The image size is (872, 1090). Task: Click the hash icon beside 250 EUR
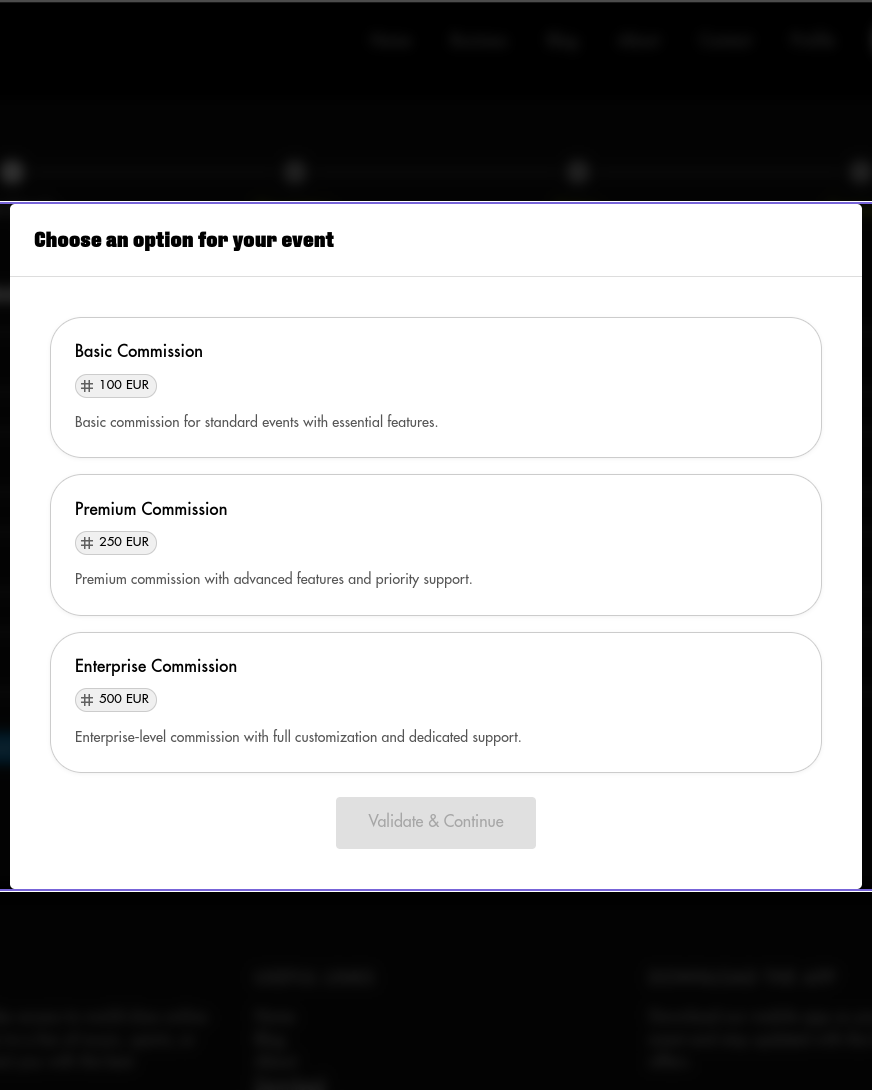point(87,543)
